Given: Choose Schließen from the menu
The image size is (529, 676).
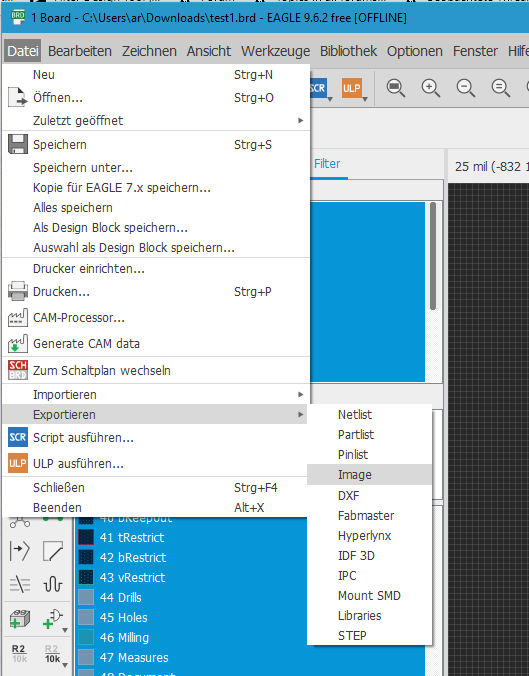Looking at the screenshot, I should pyautogui.click(x=156, y=488).
